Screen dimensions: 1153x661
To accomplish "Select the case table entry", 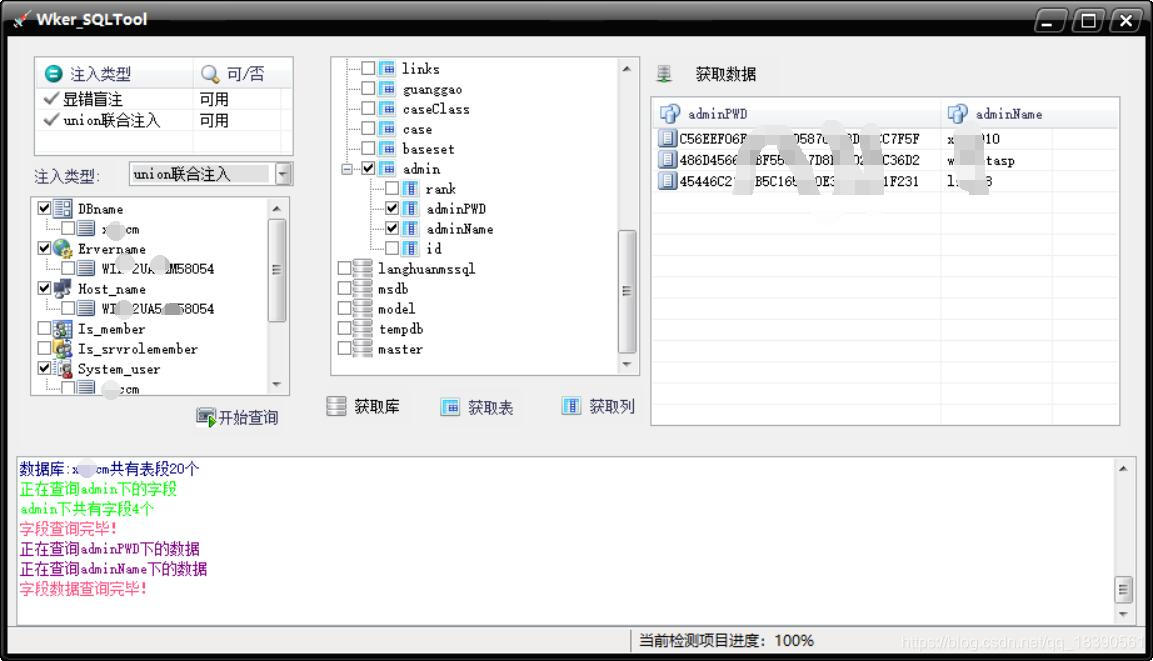I will point(417,129).
